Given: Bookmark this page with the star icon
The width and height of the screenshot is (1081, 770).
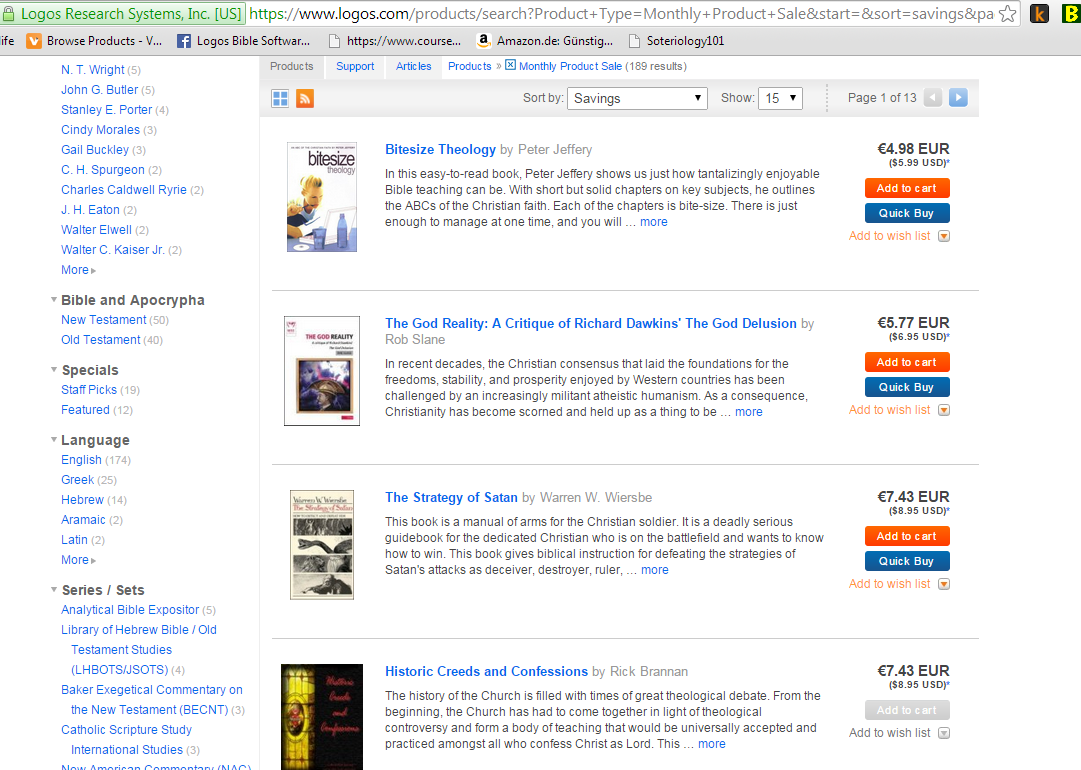Looking at the screenshot, I should [1007, 13].
